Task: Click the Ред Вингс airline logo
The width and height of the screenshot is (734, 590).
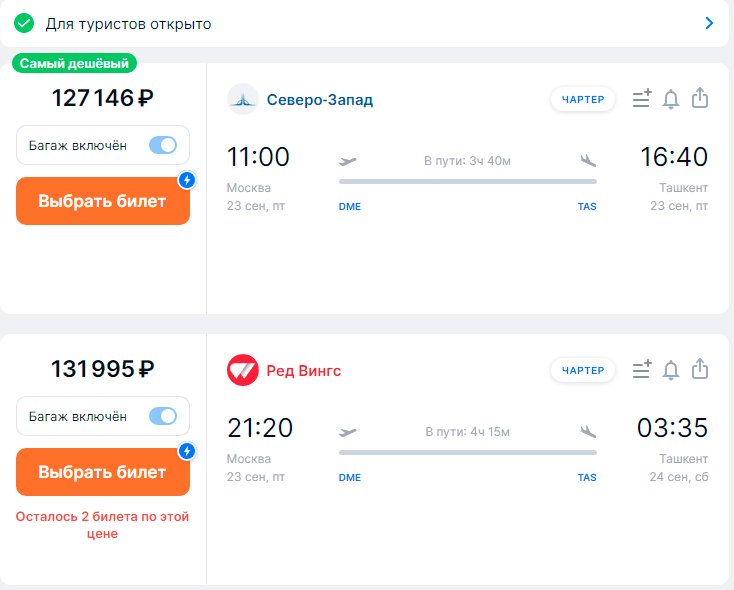Action: click(x=242, y=370)
